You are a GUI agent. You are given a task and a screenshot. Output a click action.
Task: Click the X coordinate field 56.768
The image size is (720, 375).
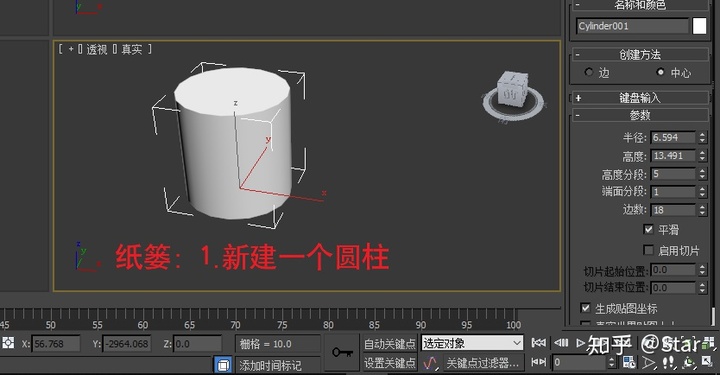pos(56,343)
